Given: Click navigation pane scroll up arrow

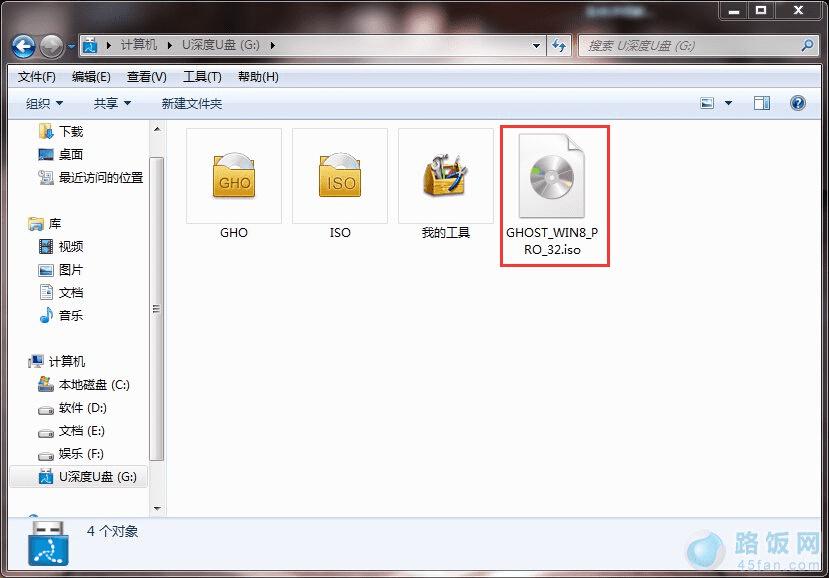Looking at the screenshot, I should pyautogui.click(x=157, y=129).
